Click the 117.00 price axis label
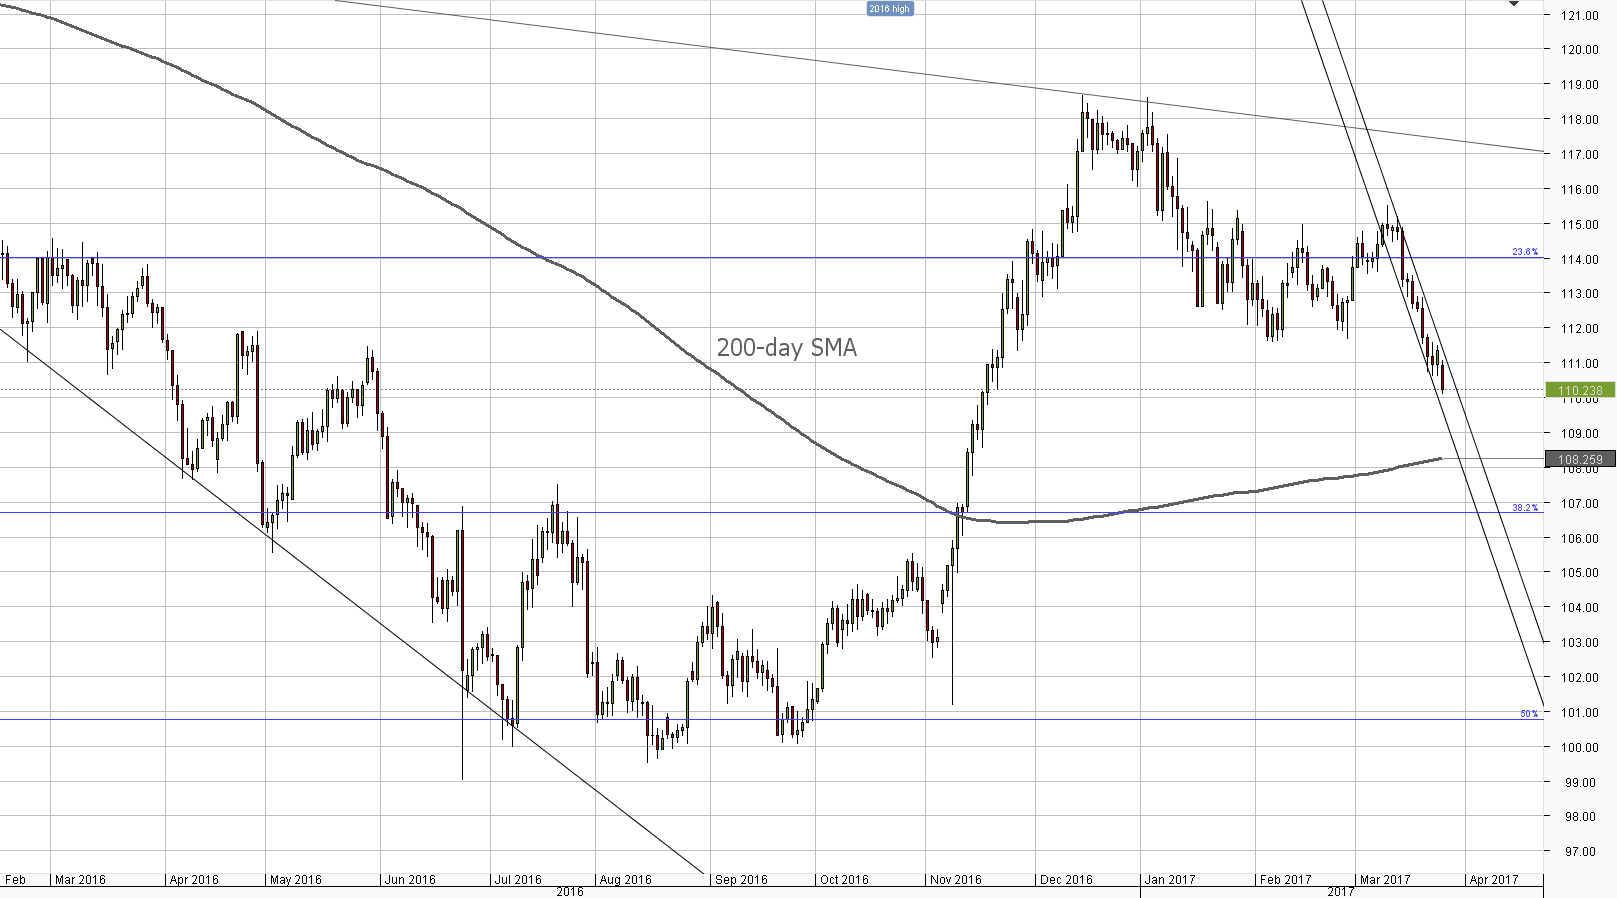 click(1580, 155)
